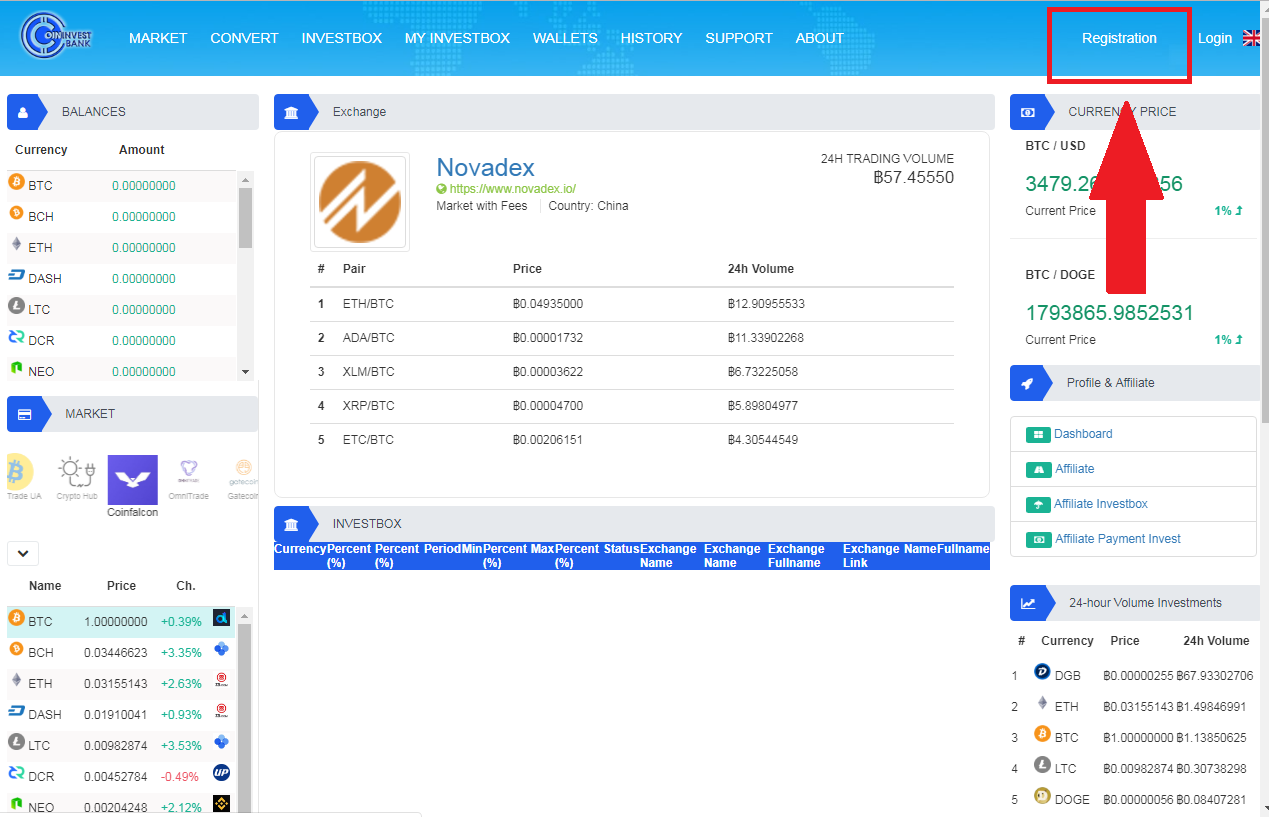Click the DOGE icon in 24-hour Volume Investments
1269x817 pixels.
coord(1042,797)
